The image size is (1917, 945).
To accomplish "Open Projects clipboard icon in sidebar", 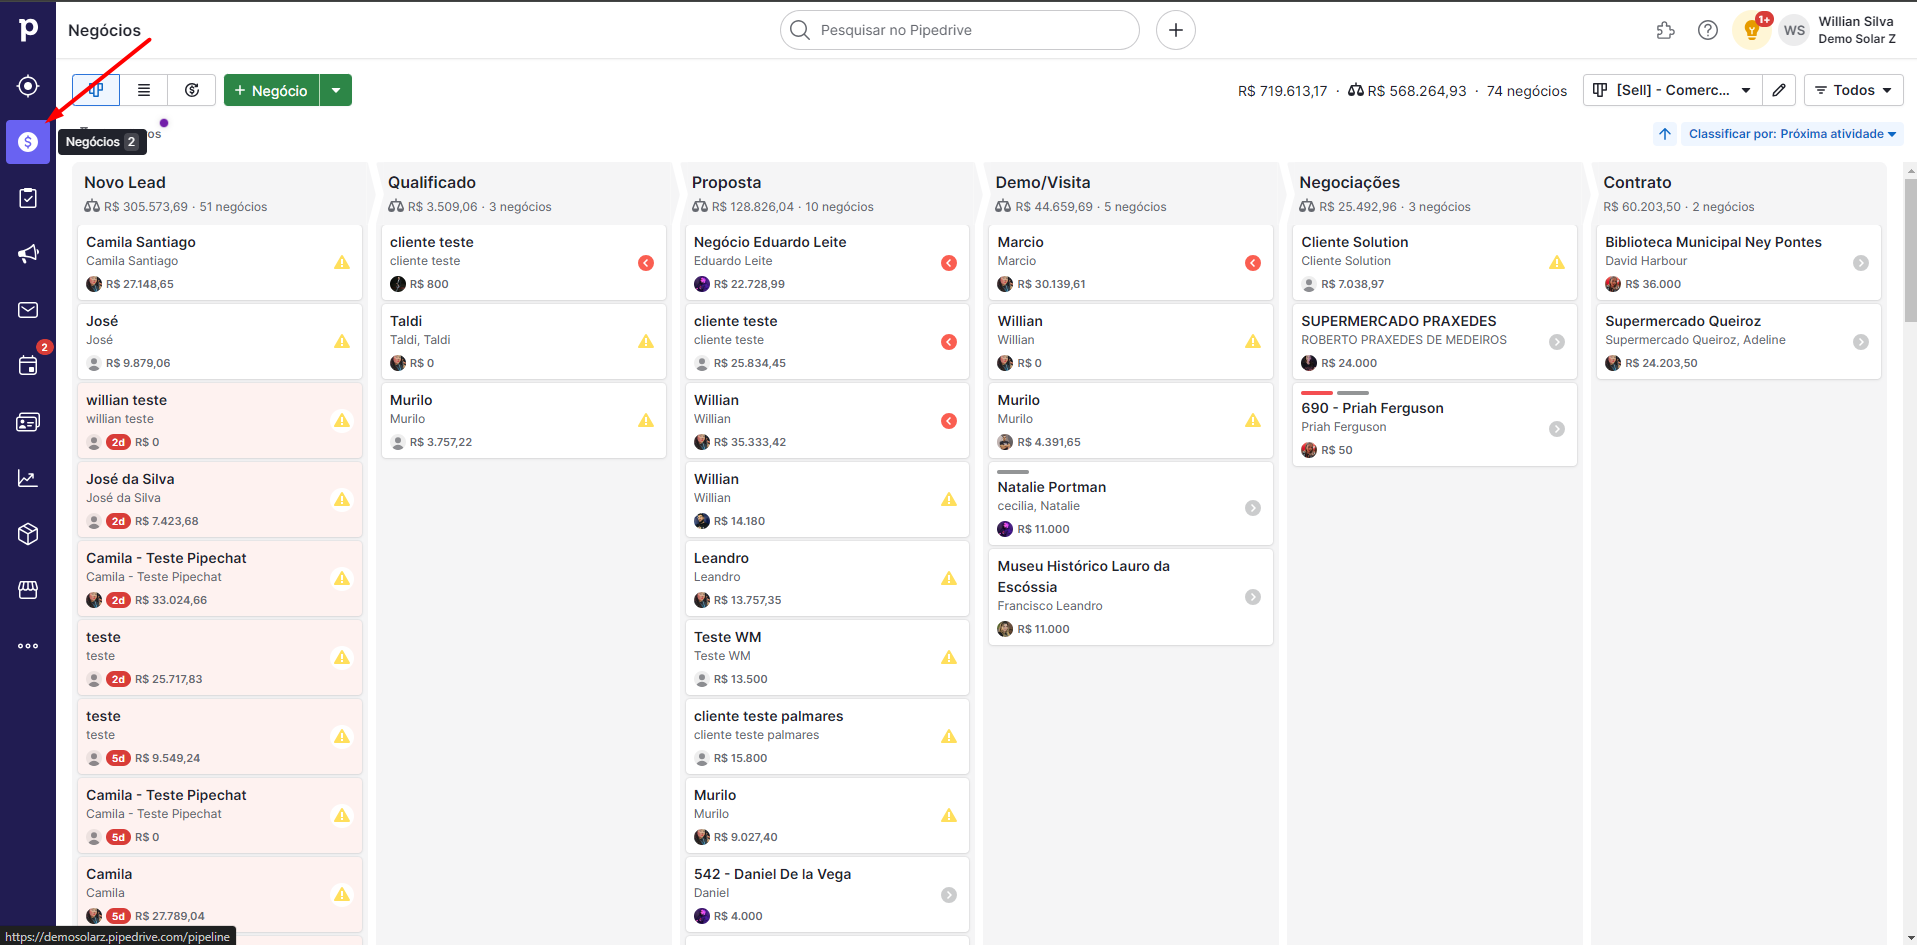I will [28, 198].
